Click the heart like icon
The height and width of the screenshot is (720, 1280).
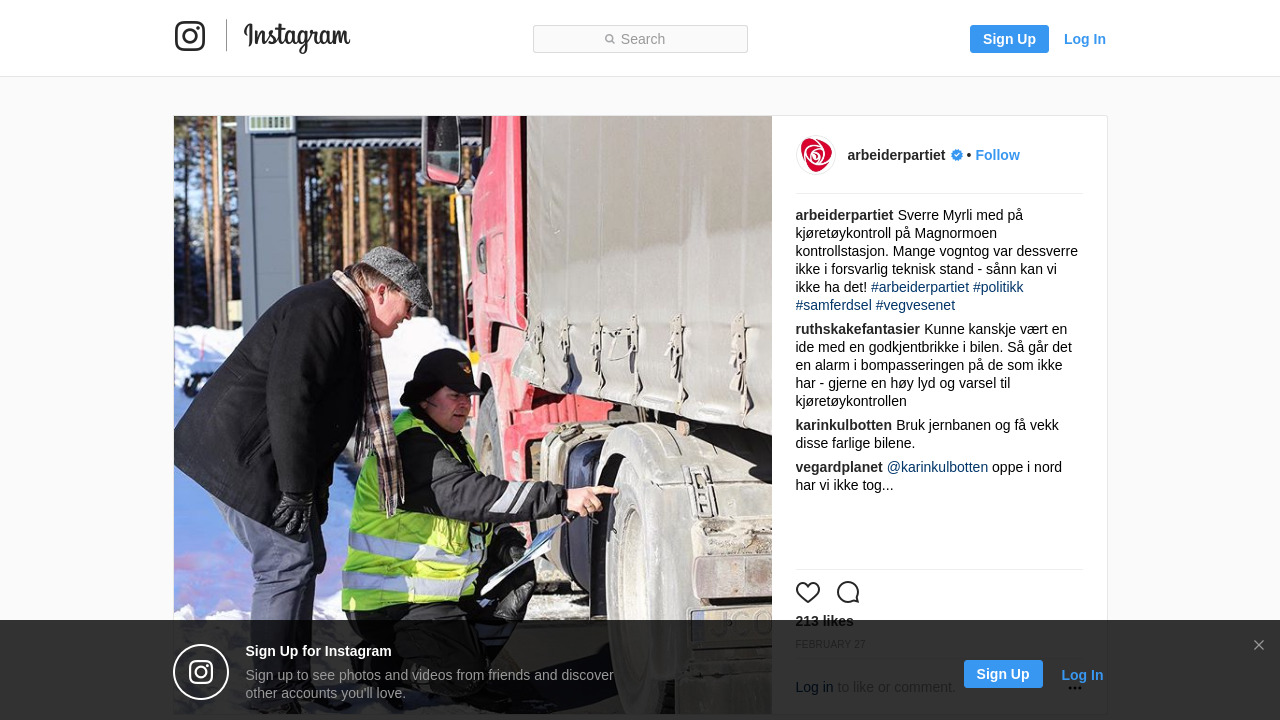(x=808, y=592)
